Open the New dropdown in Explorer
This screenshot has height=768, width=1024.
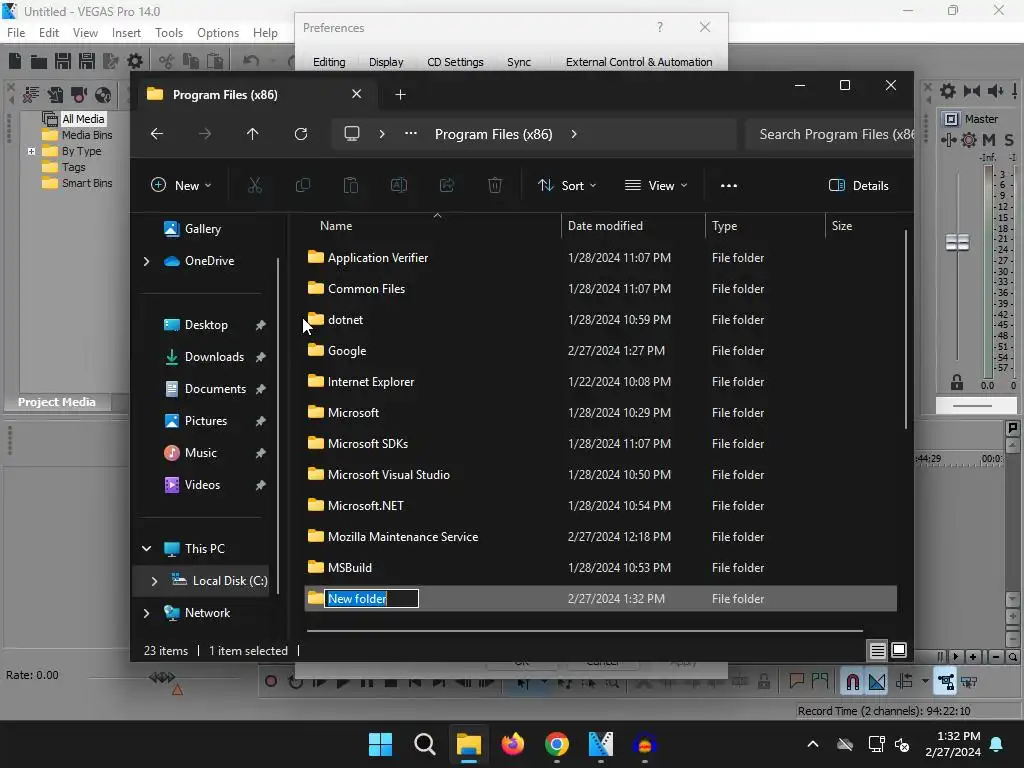(x=181, y=185)
